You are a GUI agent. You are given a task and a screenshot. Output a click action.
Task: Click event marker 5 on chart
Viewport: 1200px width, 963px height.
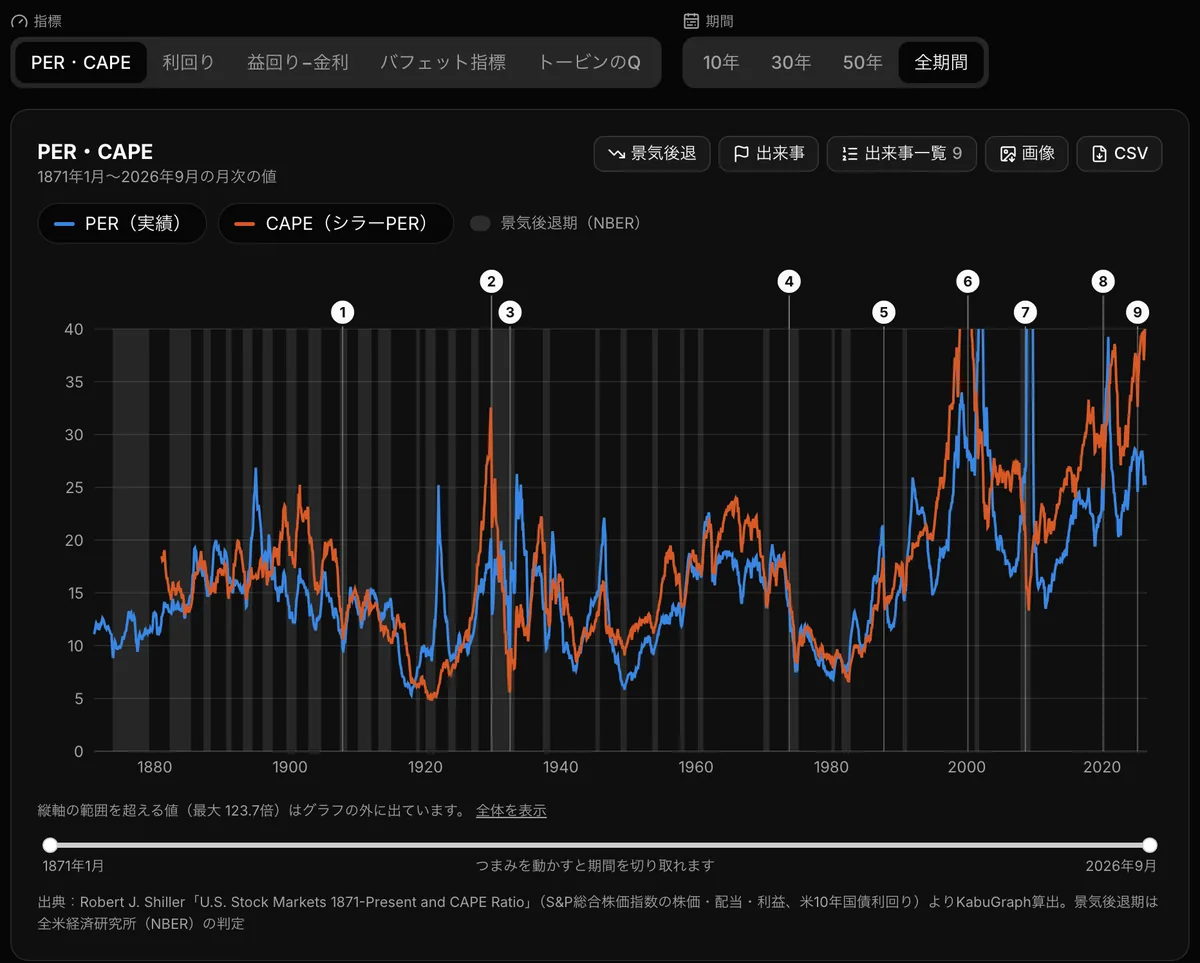pos(883,313)
